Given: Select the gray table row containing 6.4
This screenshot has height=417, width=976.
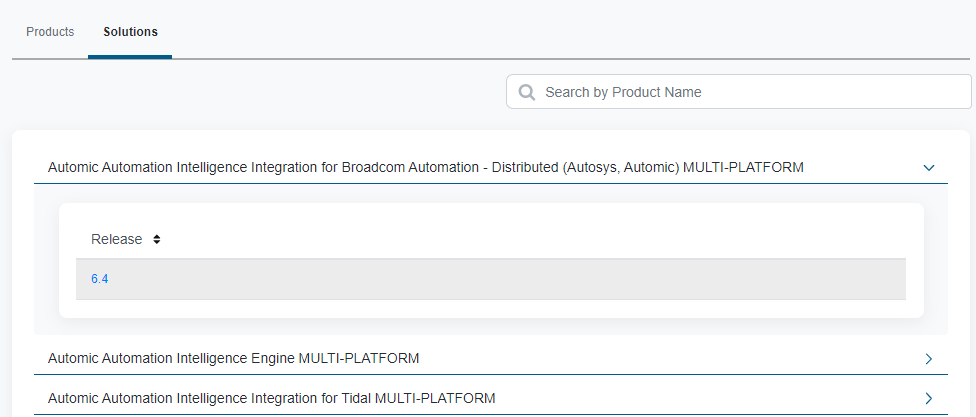Looking at the screenshot, I should click(x=500, y=279).
